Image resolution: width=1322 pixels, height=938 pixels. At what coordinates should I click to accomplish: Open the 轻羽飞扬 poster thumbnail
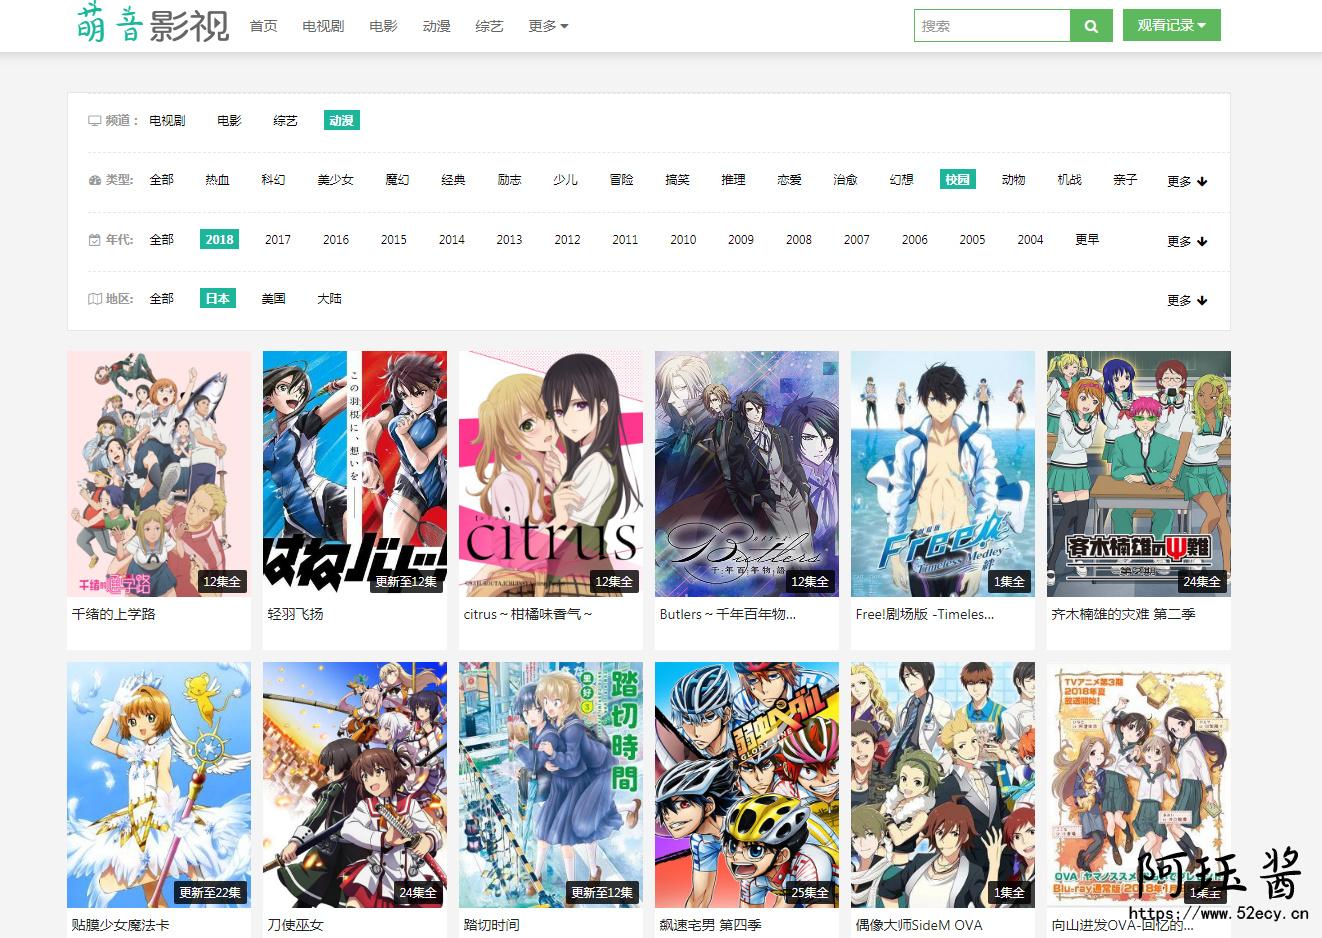tap(354, 472)
